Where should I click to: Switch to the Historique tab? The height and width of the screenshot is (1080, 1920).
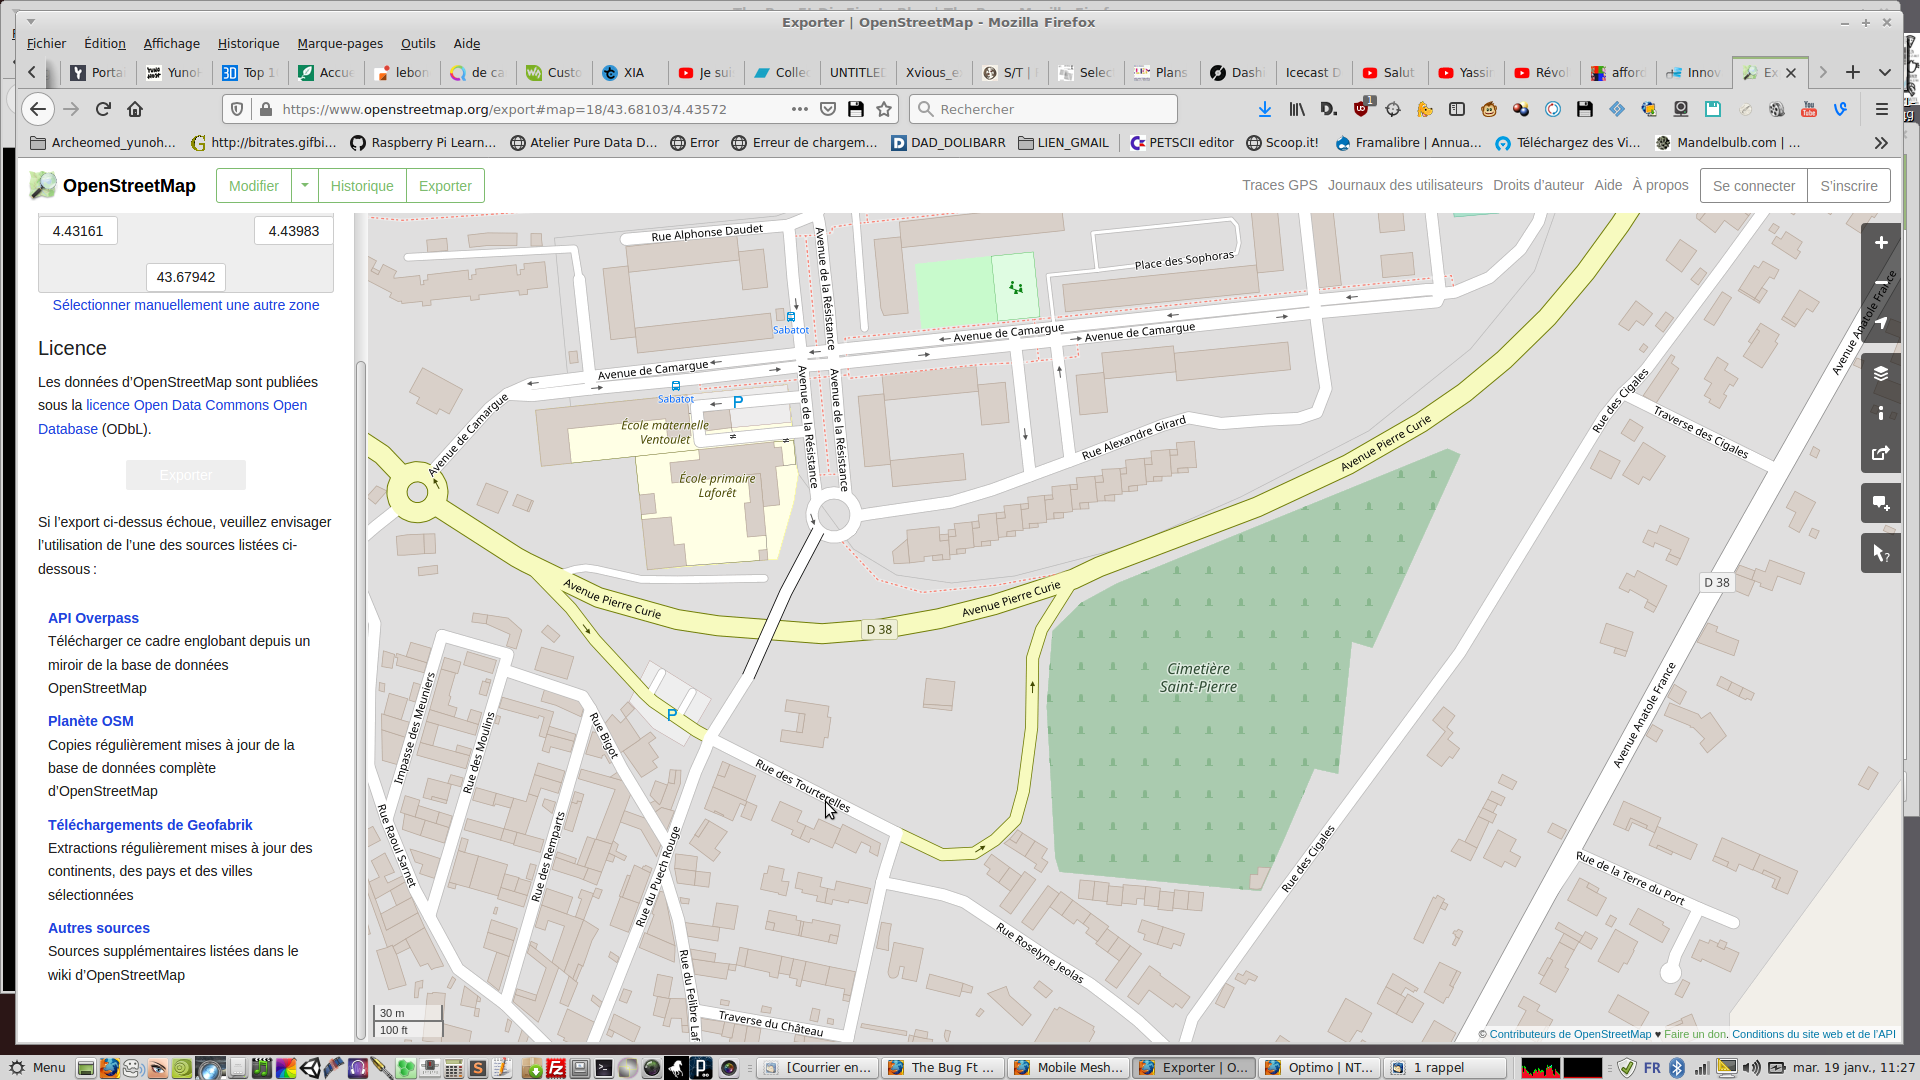click(362, 186)
